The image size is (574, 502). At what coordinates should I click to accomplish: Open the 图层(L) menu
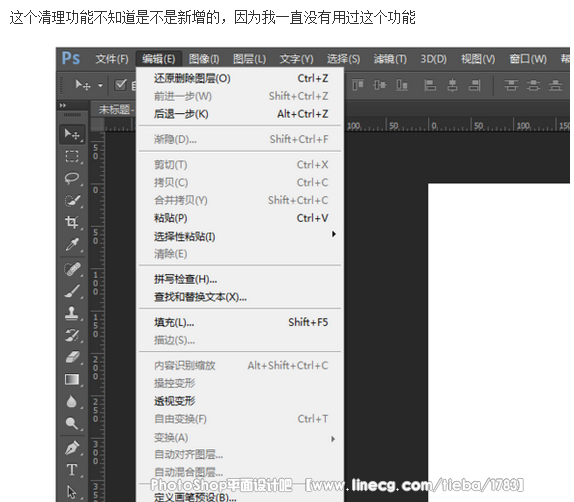tap(249, 59)
